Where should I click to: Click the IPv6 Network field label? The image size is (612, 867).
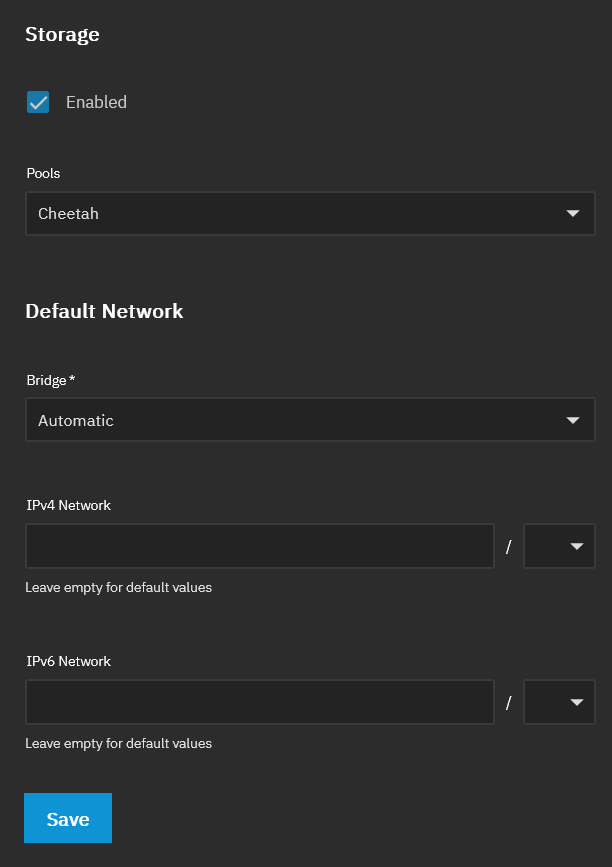(69, 661)
